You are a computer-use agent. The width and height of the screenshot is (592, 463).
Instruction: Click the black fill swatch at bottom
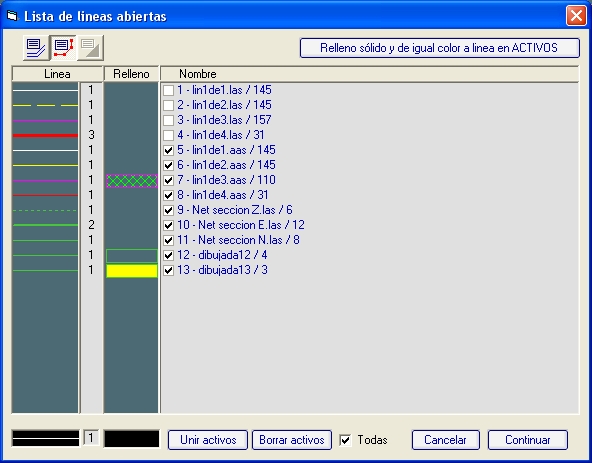pyautogui.click(x=132, y=438)
